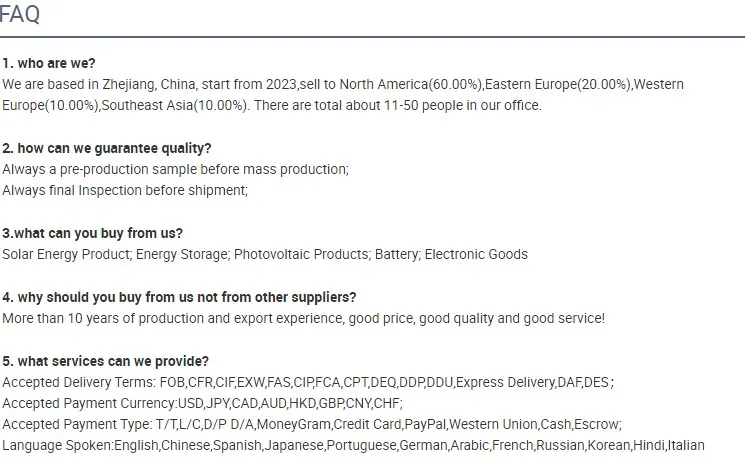Click the "Express Delivery" term
745x464 pixels.
[510, 382]
